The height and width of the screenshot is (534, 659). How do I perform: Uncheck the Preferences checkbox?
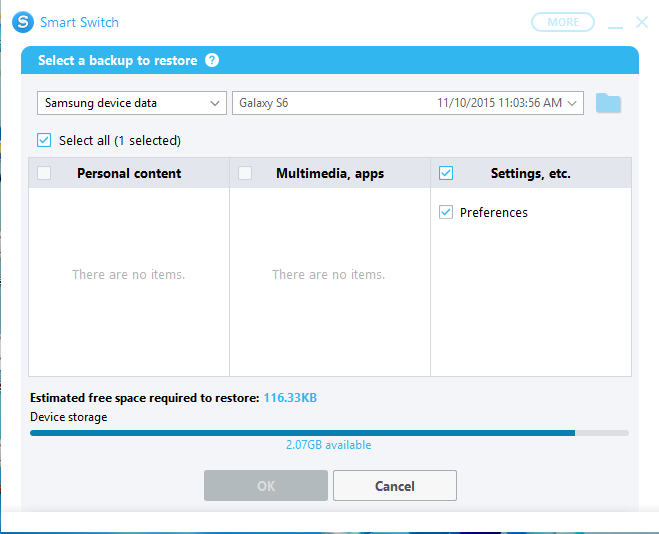tap(446, 212)
